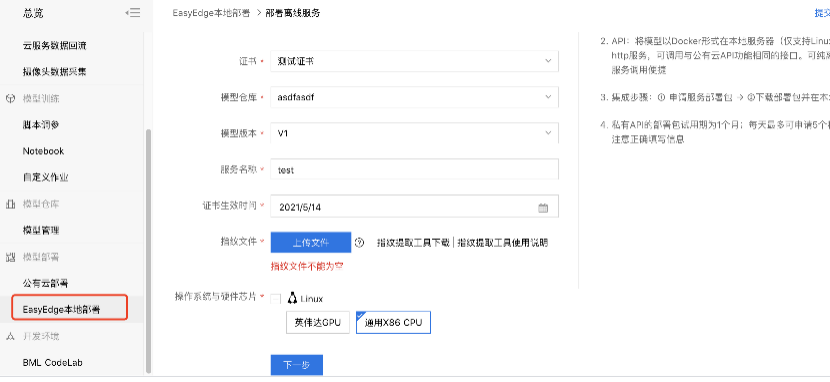Click the date field showing 2021/5/14

414,207
